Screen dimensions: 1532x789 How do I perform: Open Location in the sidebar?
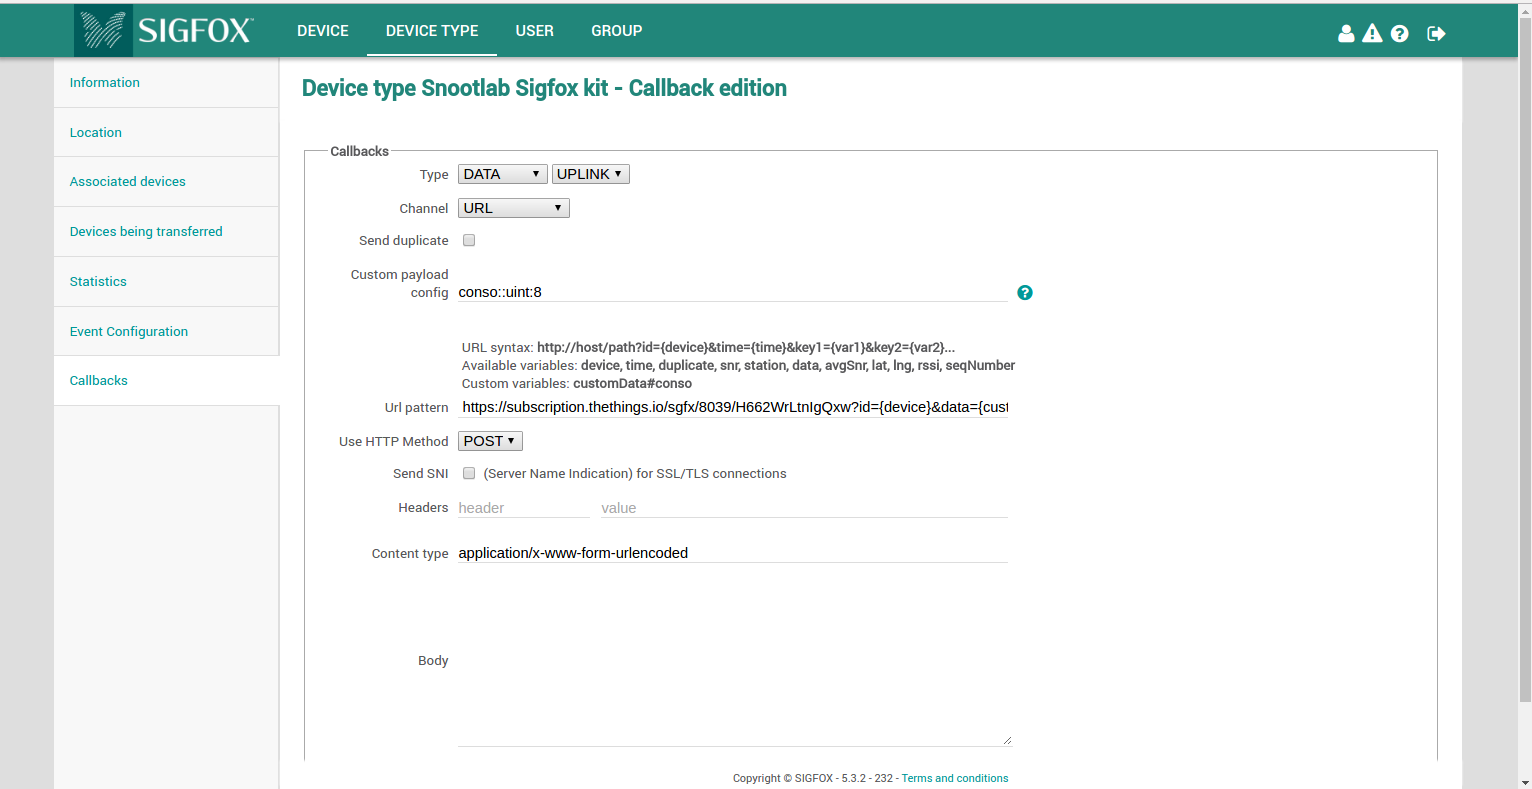(166, 132)
